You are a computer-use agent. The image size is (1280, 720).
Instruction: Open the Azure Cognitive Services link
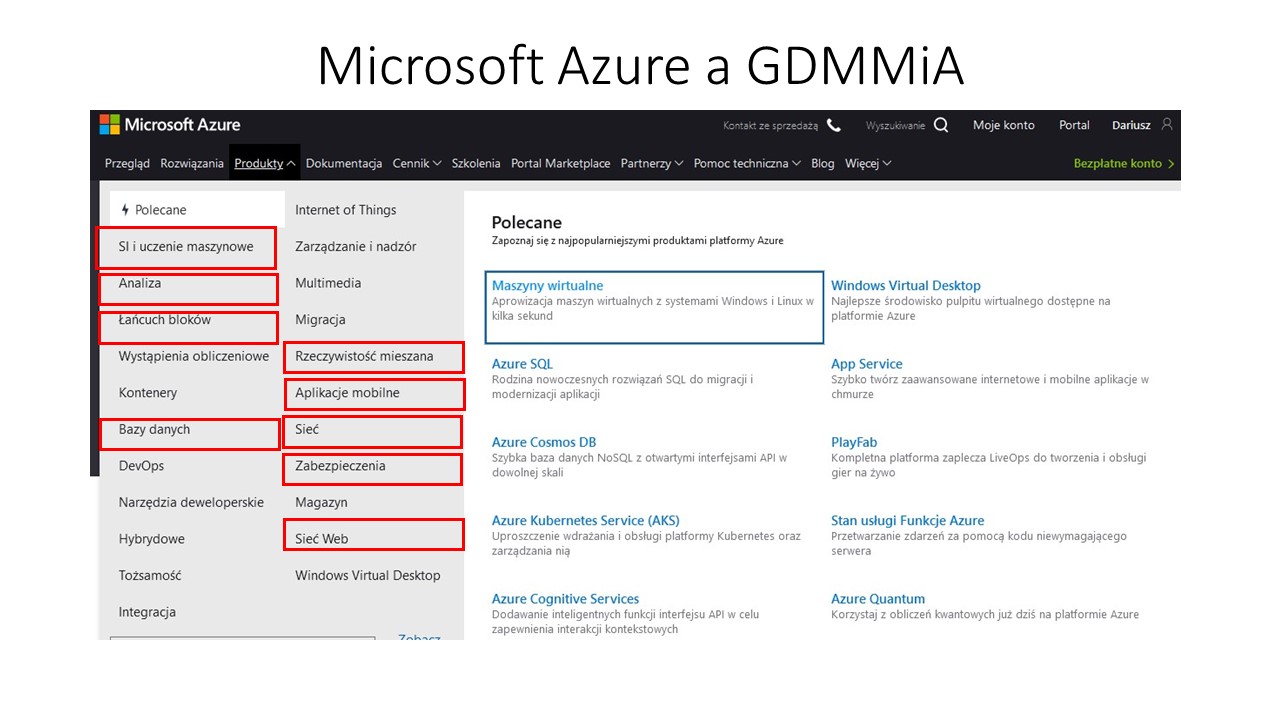pos(566,599)
